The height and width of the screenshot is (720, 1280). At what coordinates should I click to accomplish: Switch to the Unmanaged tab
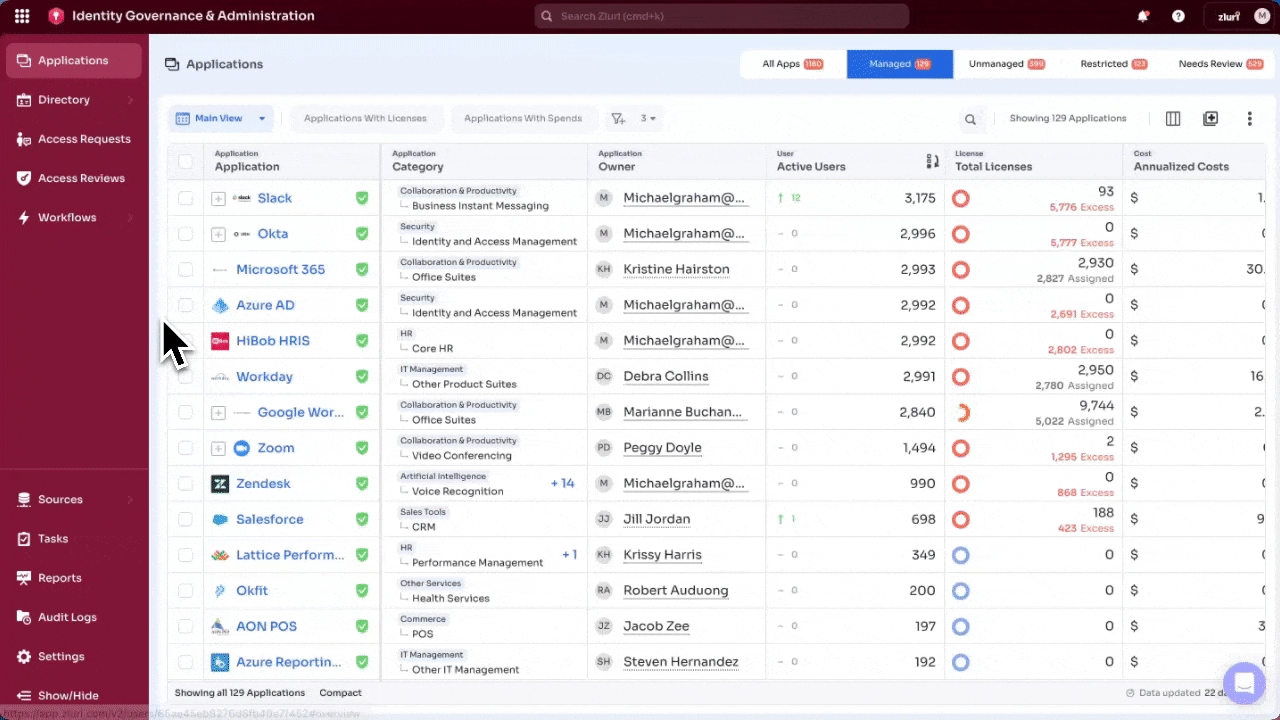click(1006, 64)
